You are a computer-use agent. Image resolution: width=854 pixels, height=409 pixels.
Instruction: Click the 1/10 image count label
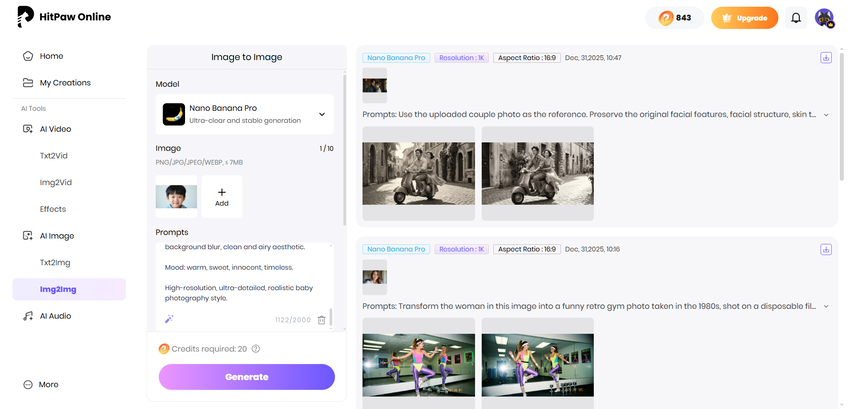pos(326,149)
